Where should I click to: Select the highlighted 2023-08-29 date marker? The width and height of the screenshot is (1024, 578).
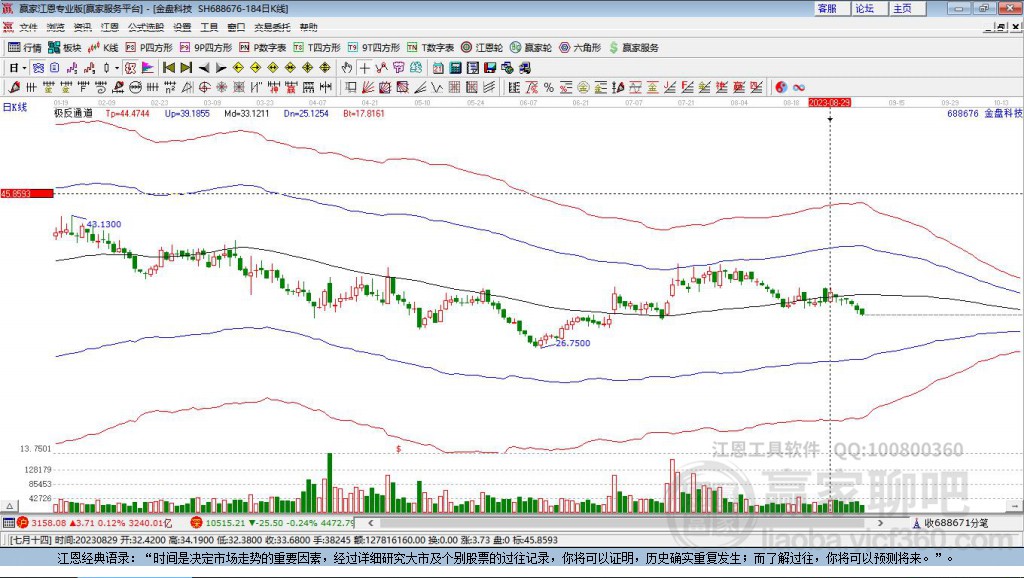[x=829, y=103]
